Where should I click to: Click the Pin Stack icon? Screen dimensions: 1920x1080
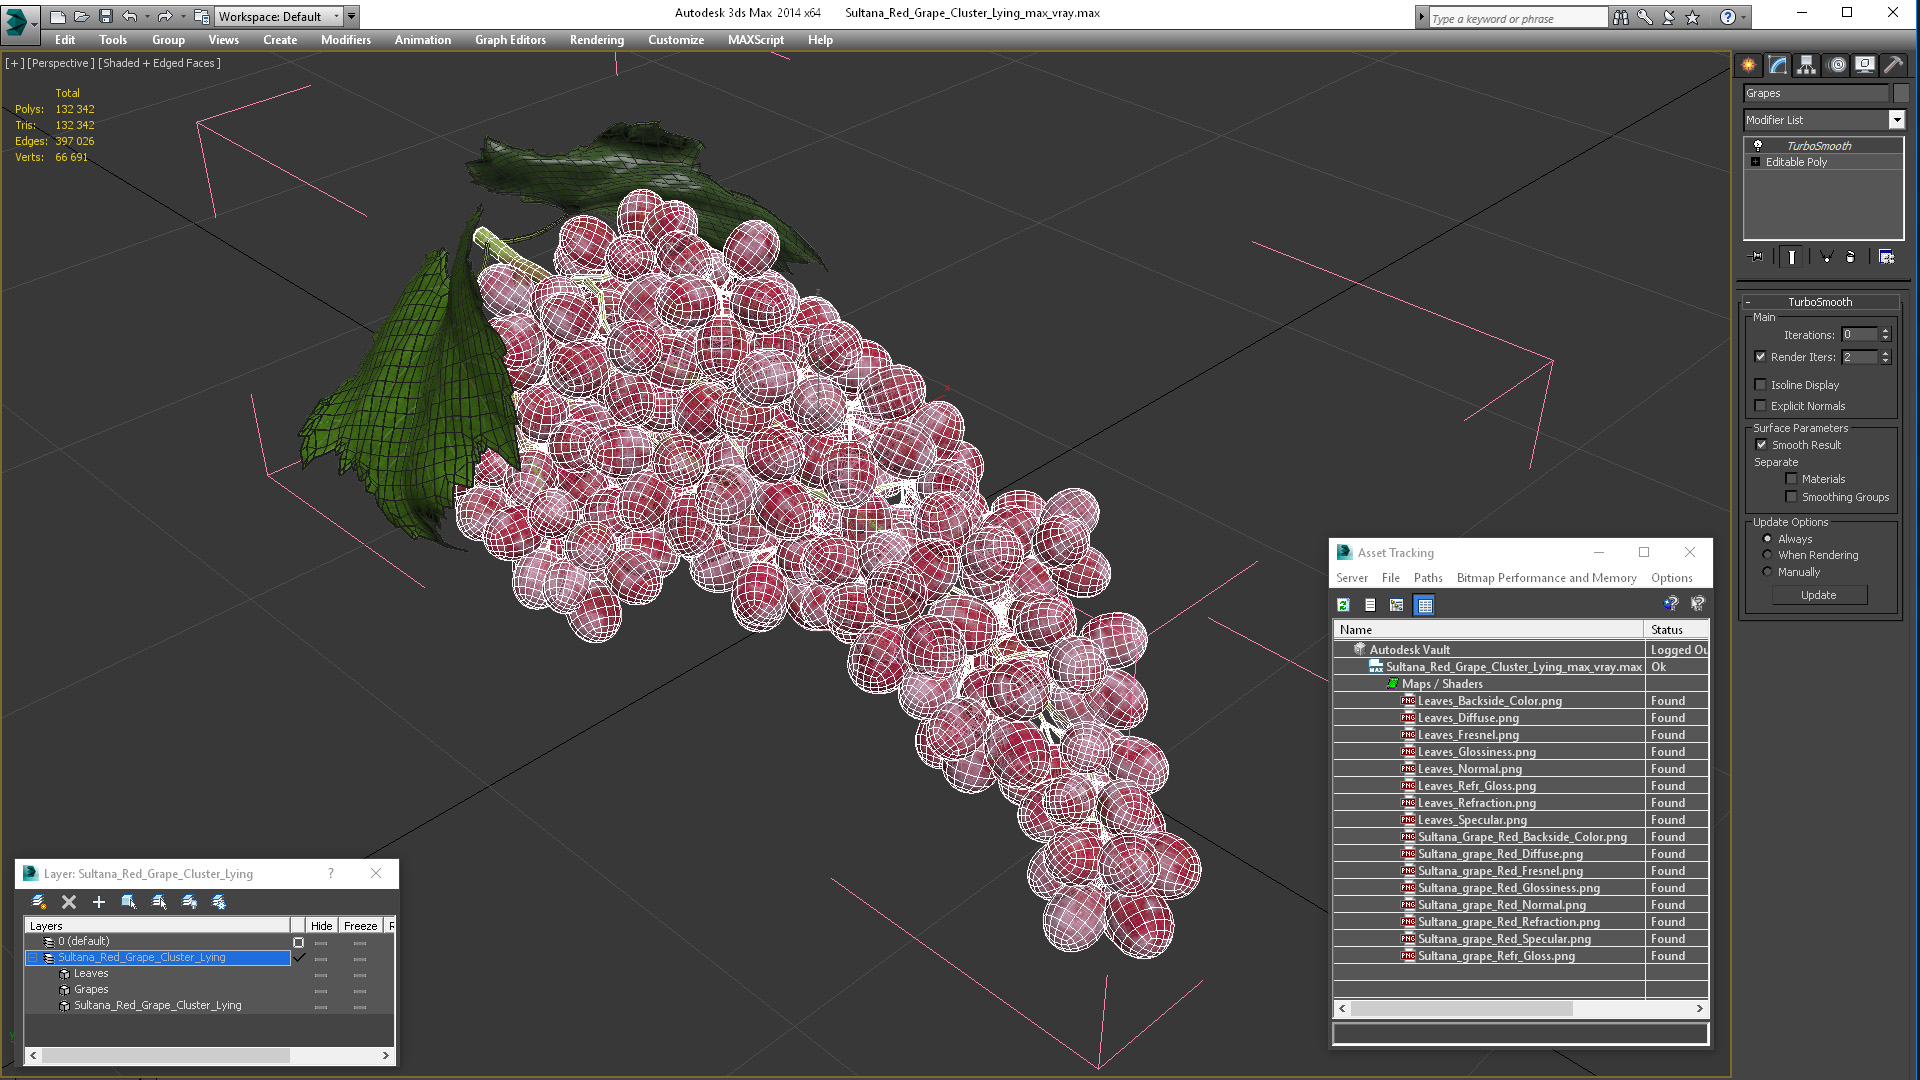(x=1757, y=257)
